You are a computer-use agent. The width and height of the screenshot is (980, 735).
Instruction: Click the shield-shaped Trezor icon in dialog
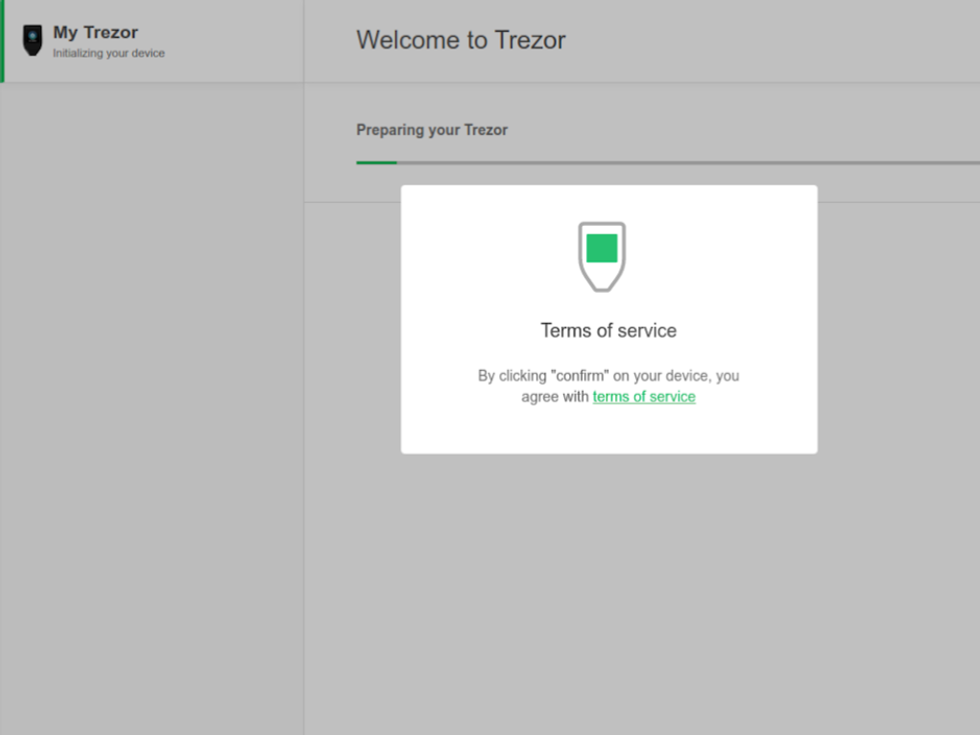click(x=602, y=256)
